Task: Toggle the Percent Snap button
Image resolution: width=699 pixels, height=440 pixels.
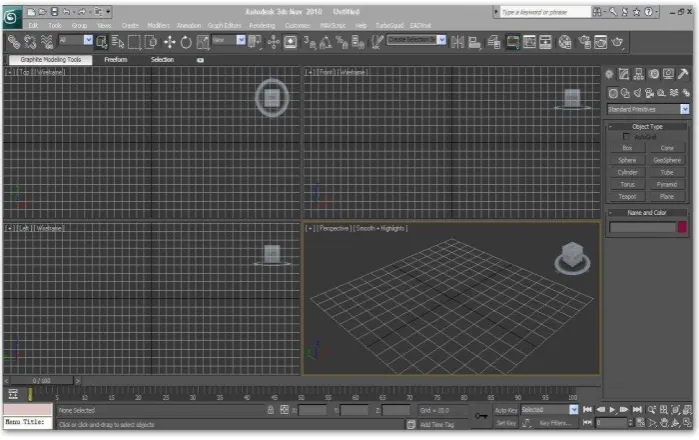Action: click(x=342, y=42)
